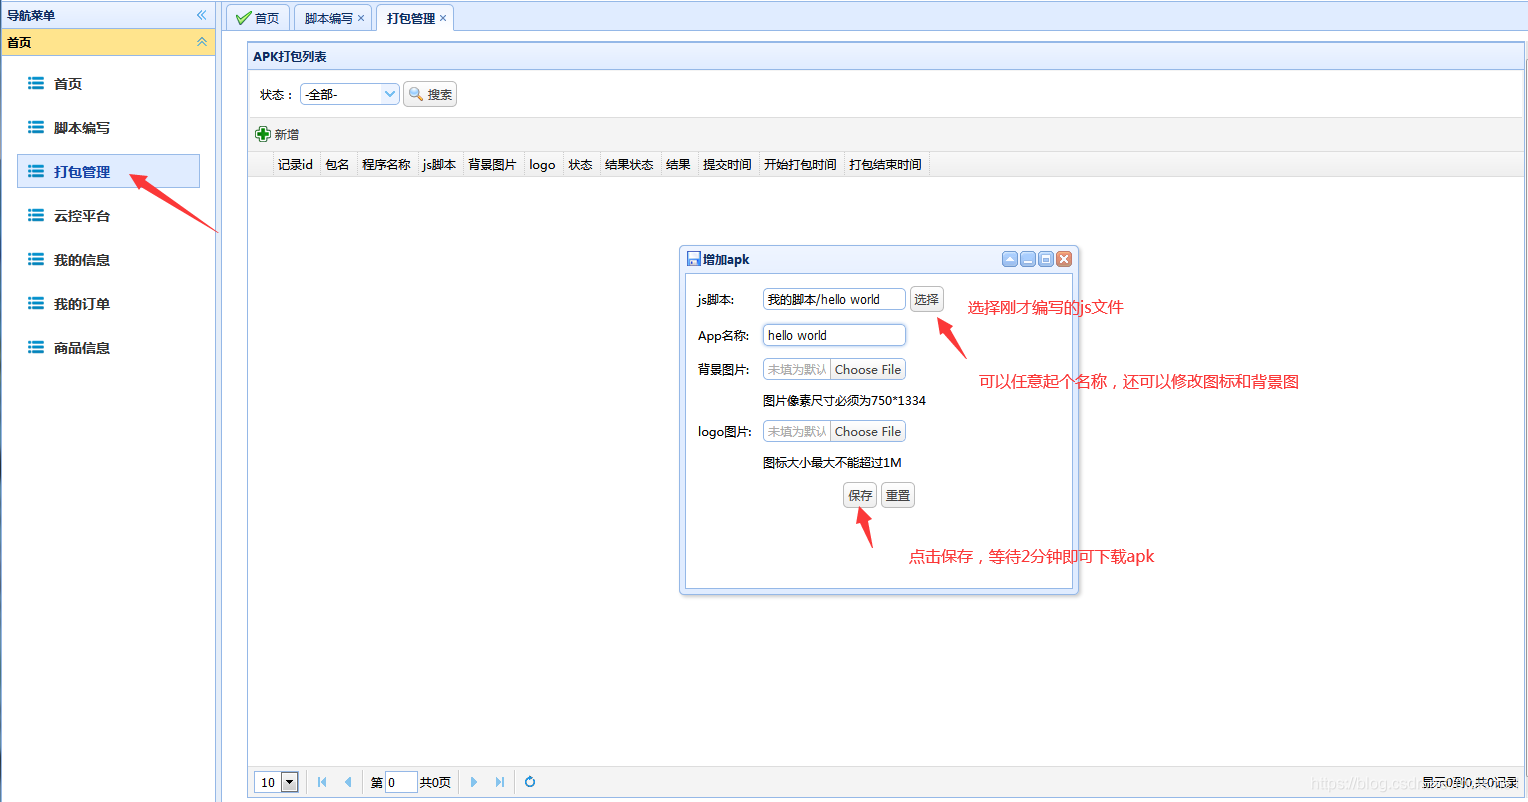1528x802 pixels.
Task: Click 保存 to save the apk
Action: pos(860,495)
